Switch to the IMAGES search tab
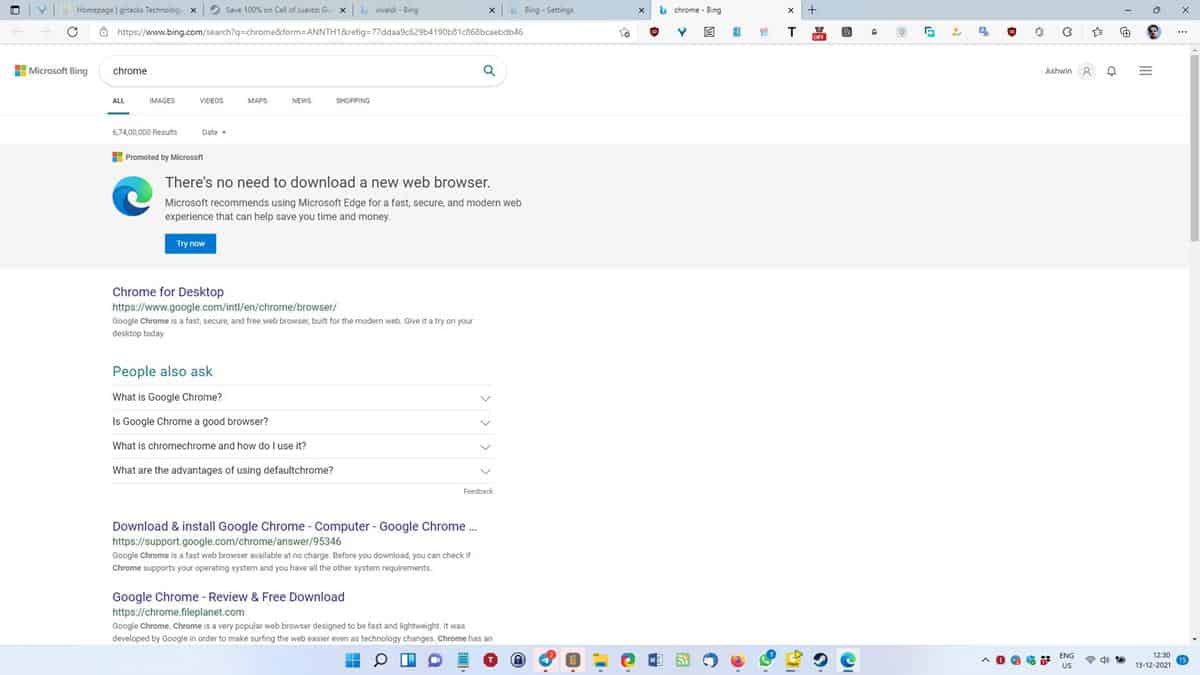The width and height of the screenshot is (1200, 675). point(161,101)
